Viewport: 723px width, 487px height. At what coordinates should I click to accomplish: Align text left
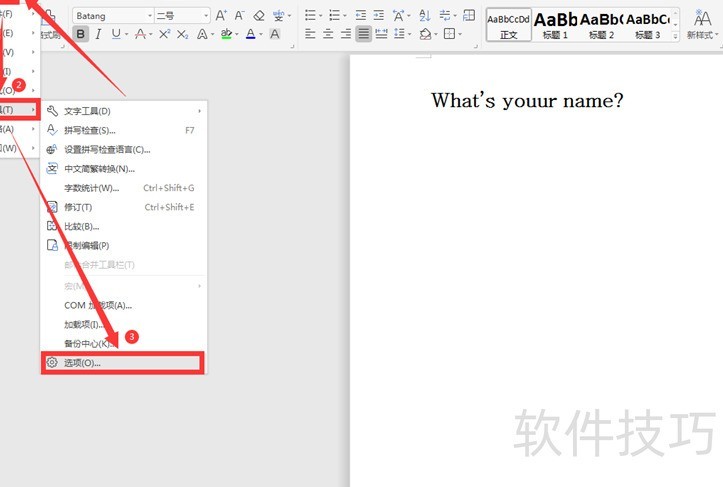[310, 34]
